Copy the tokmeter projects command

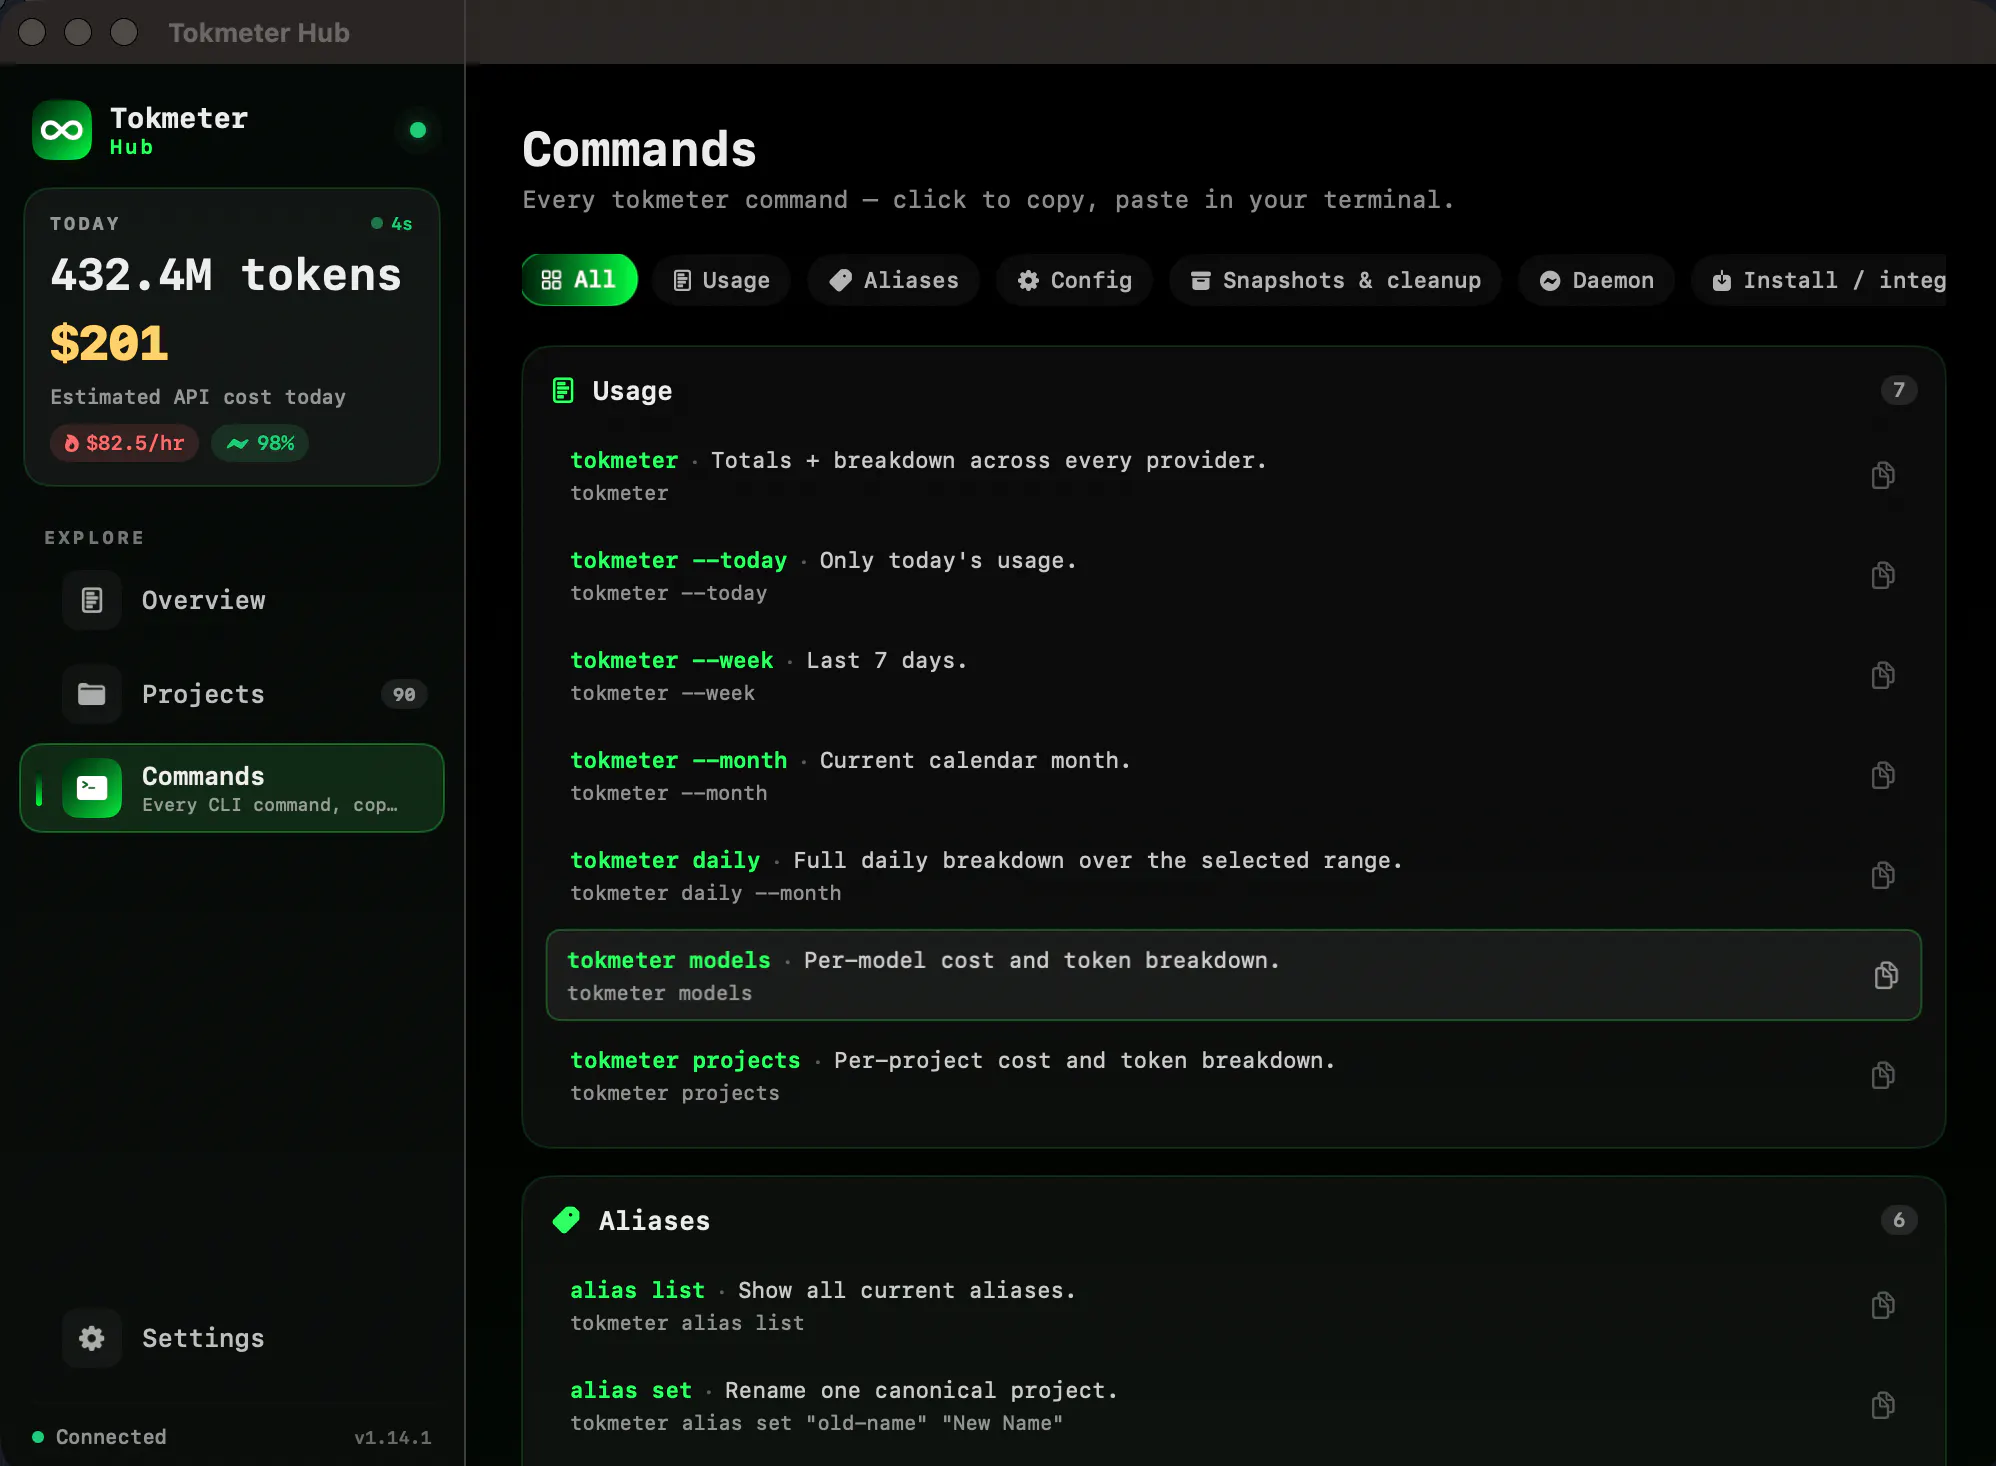click(1883, 1075)
